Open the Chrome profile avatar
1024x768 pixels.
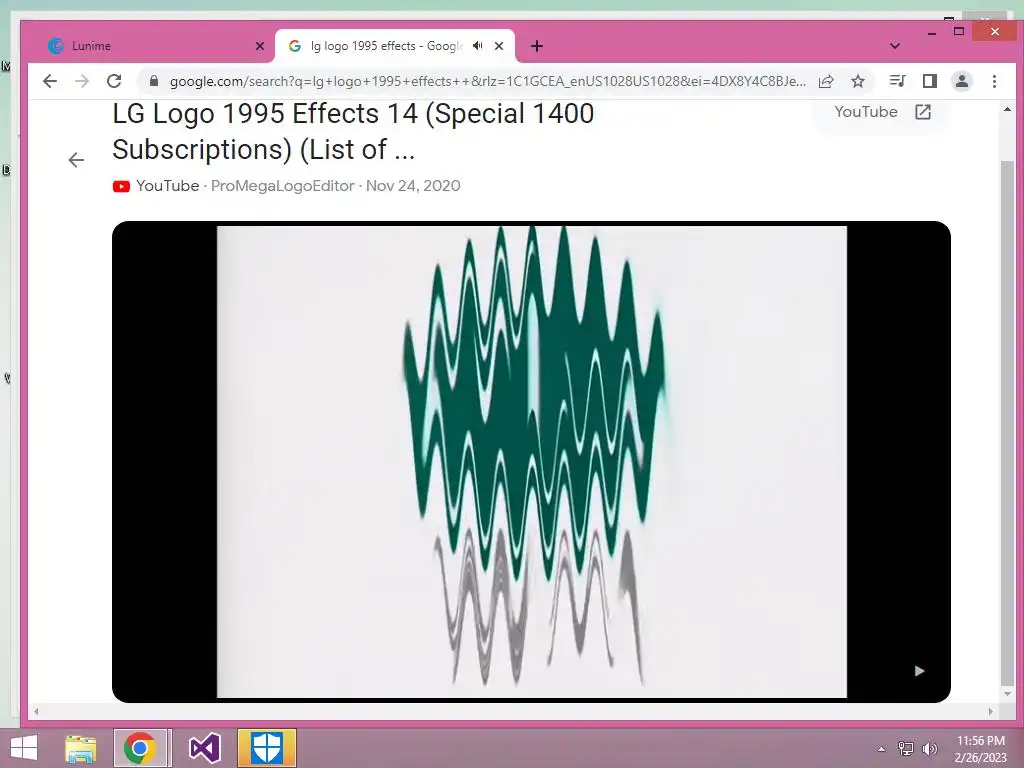coord(962,81)
